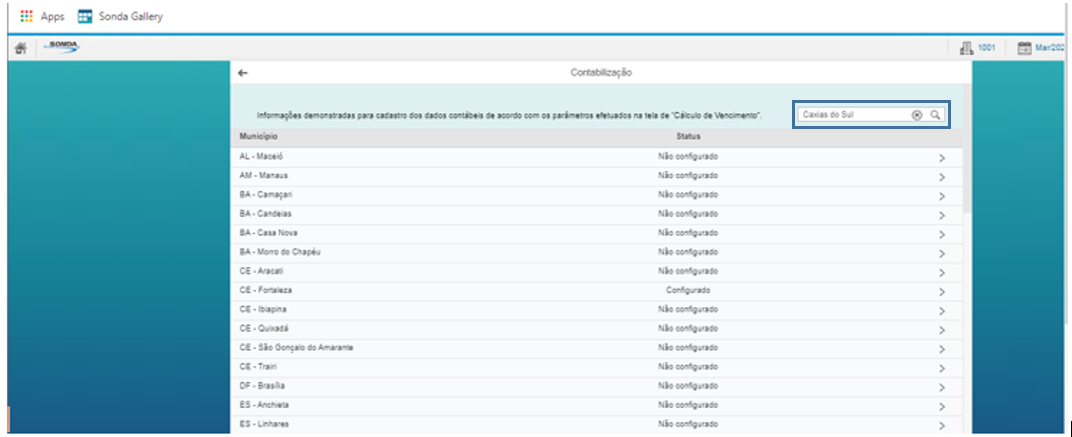Select the DF - Brasília municipality

click(262, 386)
